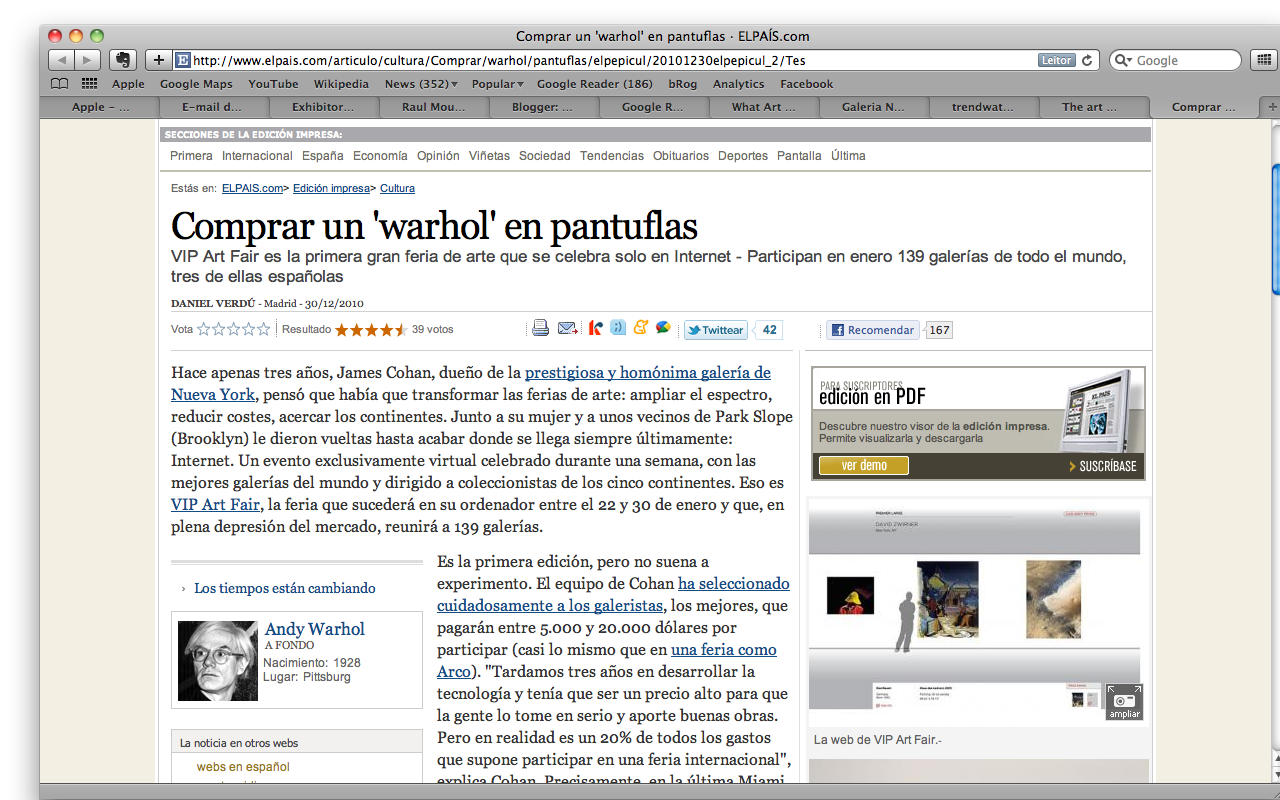This screenshot has width=1280, height=800.
Task: Click the Twittear button
Action: 715,330
